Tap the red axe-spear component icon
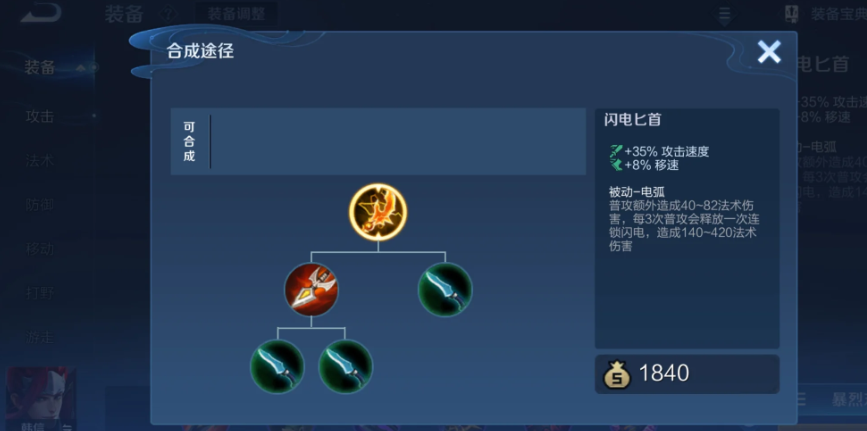Image resolution: width=867 pixels, height=431 pixels. coord(311,289)
